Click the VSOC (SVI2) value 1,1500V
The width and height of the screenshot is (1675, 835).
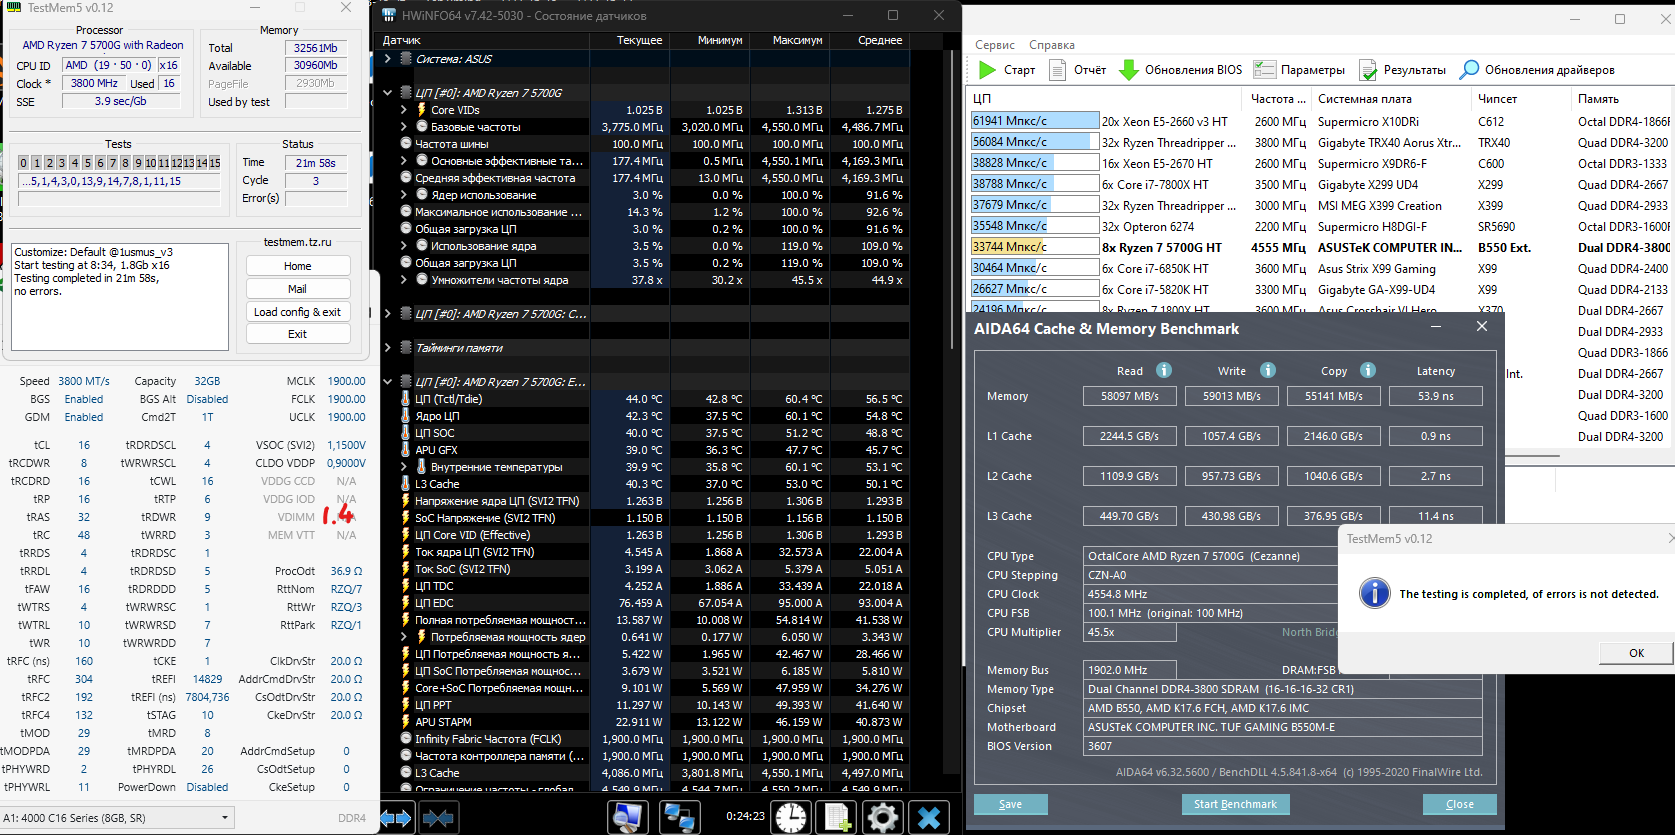[346, 445]
